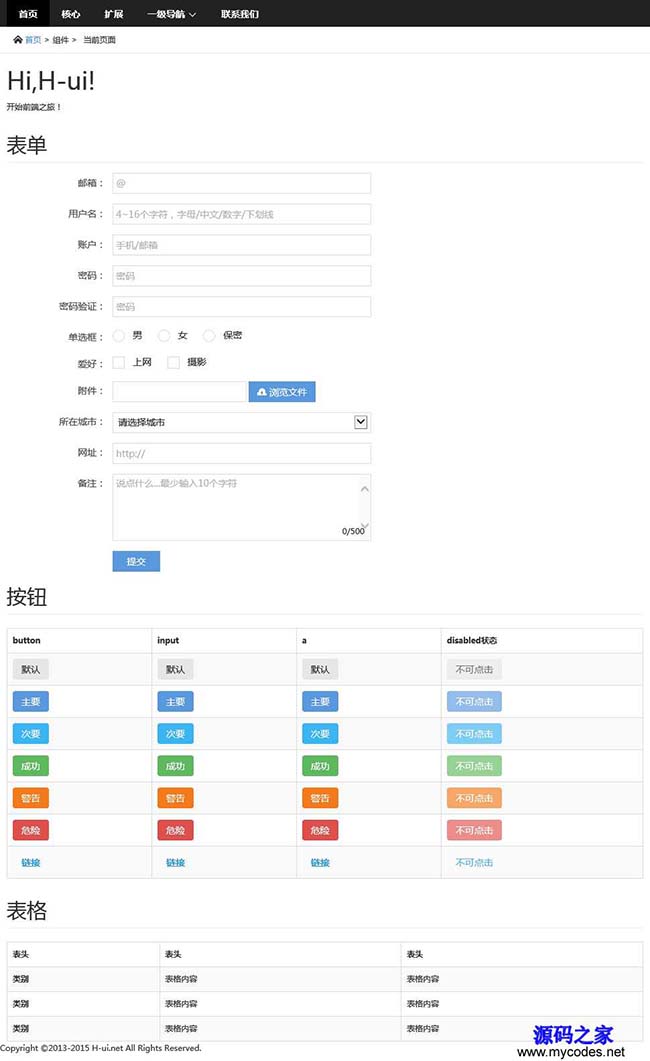
Task: Click the orange disabled 不可点击 button
Action: coord(474,798)
